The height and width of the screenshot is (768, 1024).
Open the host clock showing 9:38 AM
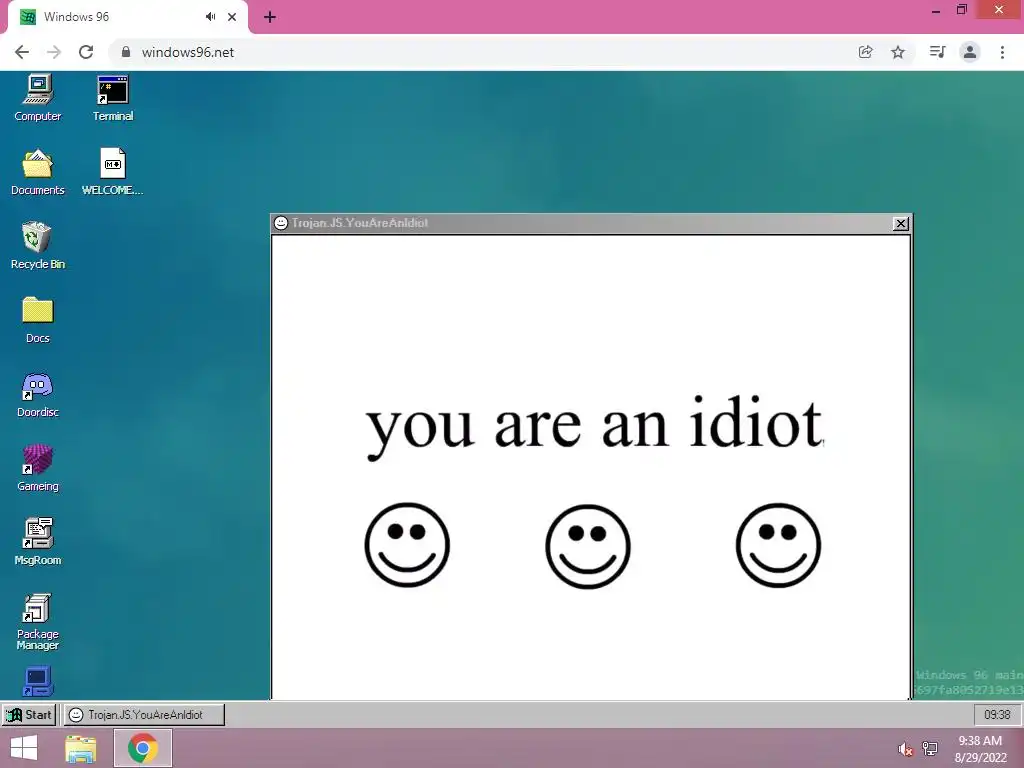pyautogui.click(x=980, y=749)
